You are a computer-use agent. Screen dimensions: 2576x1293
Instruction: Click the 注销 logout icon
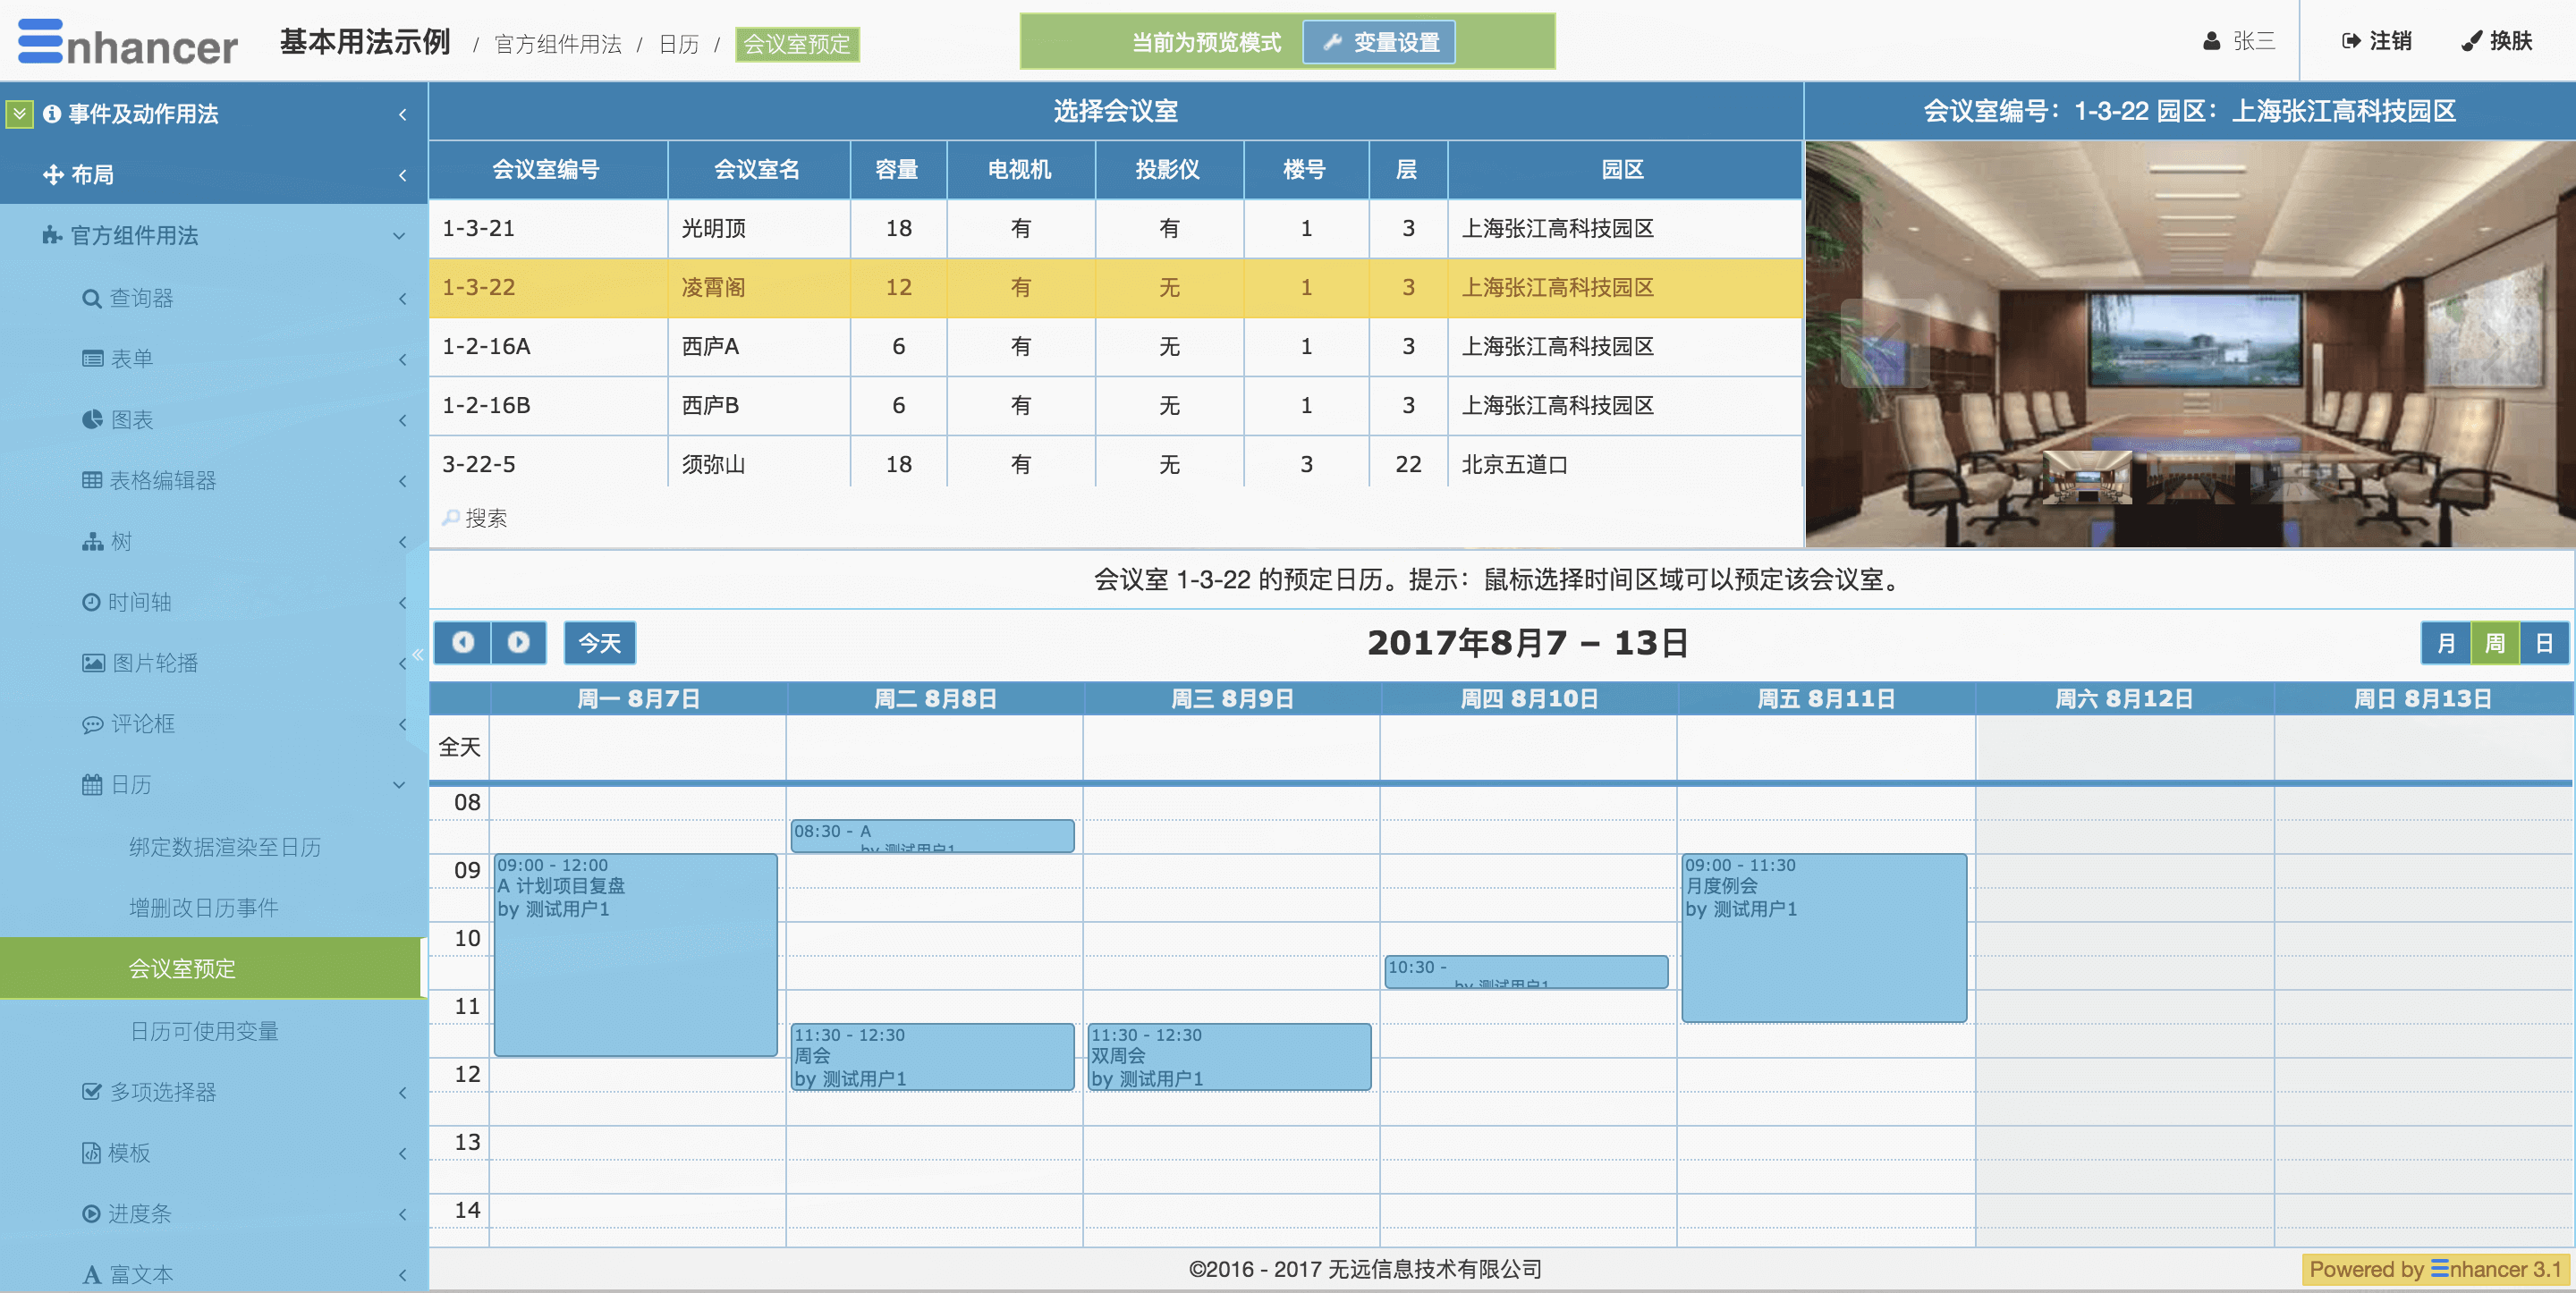coord(2351,41)
